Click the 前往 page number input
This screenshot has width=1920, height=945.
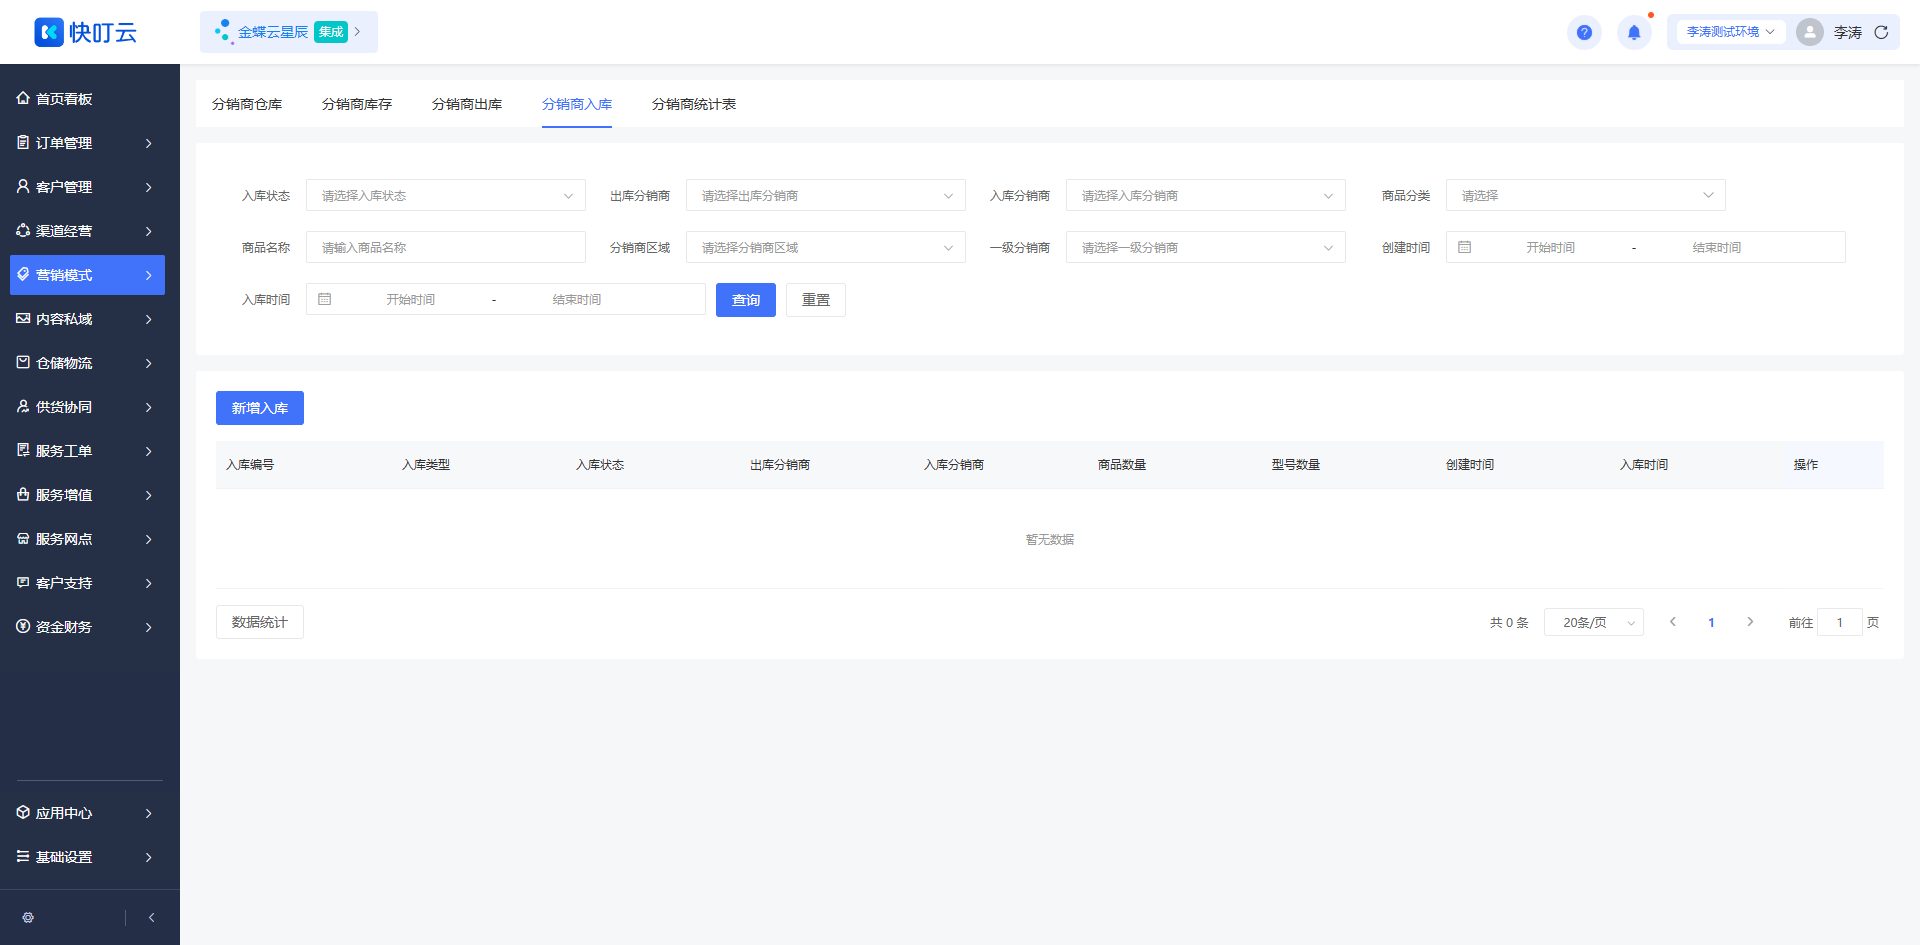click(x=1839, y=622)
